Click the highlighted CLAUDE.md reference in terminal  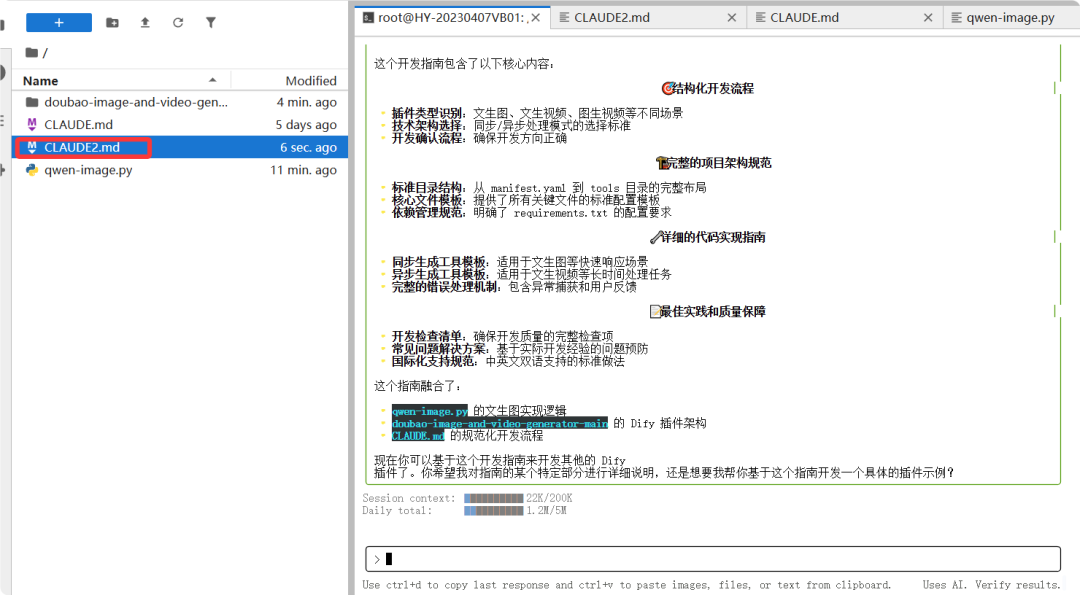[418, 436]
